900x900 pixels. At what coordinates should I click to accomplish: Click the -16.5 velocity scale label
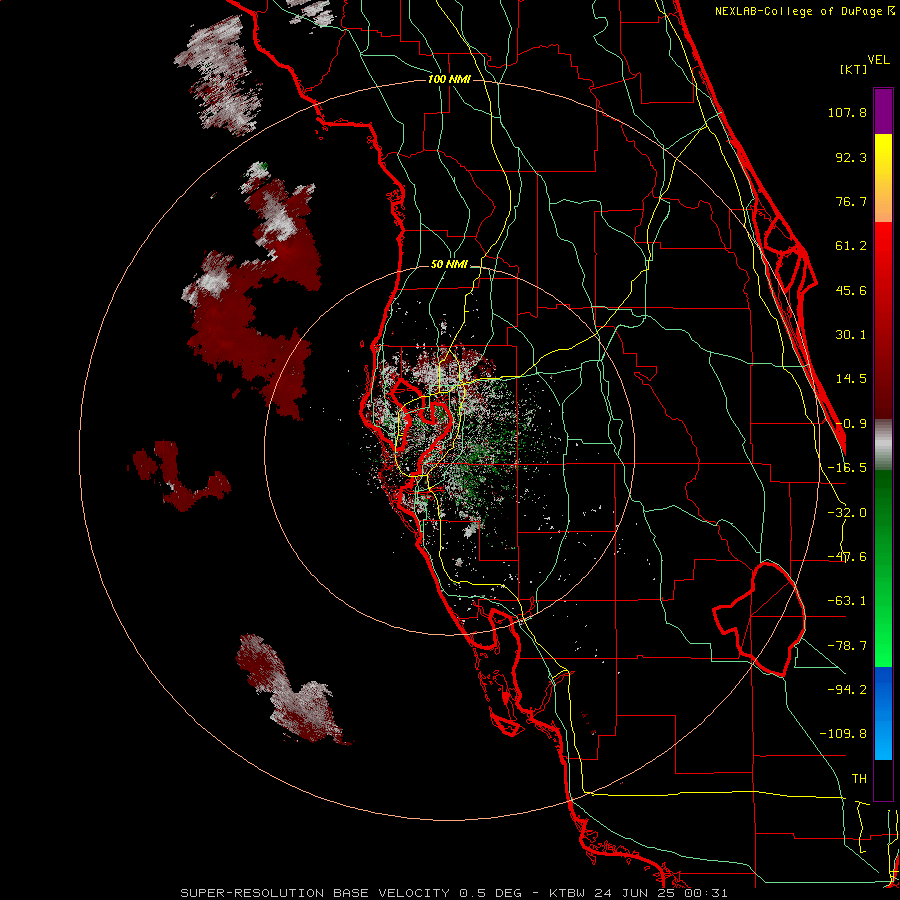click(x=847, y=468)
